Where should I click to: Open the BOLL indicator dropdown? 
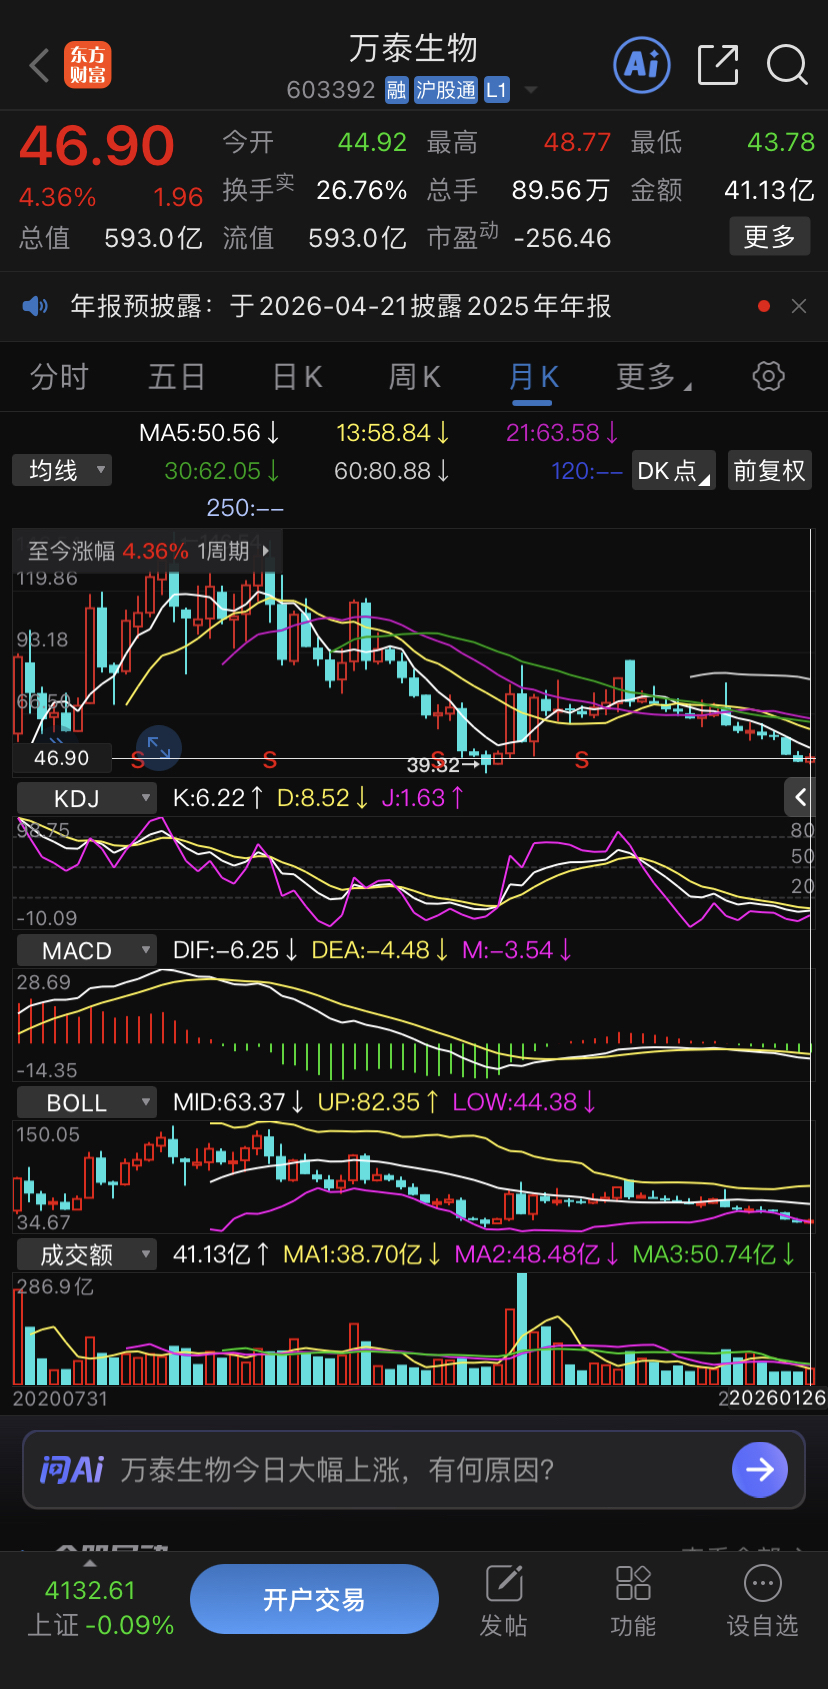click(87, 1102)
